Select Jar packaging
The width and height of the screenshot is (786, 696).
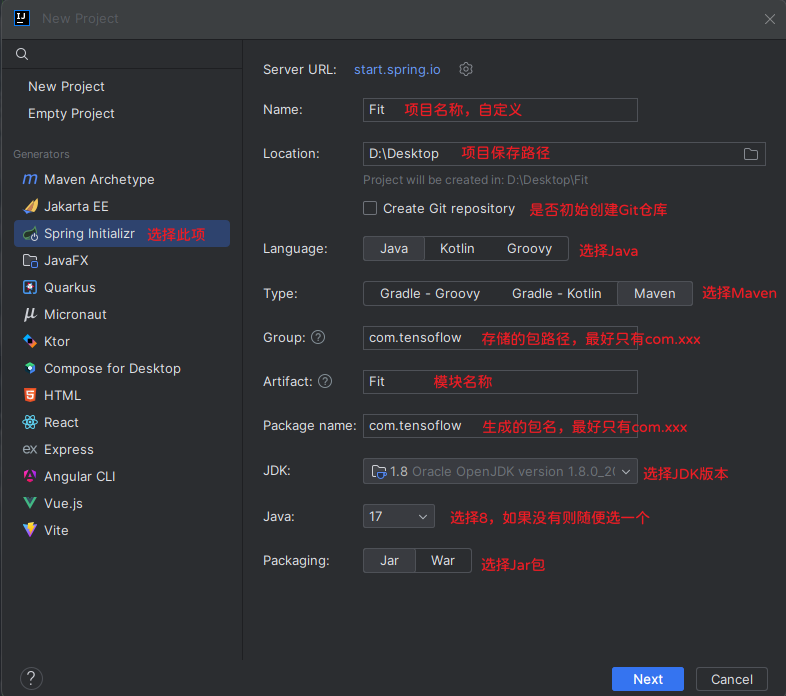point(389,560)
